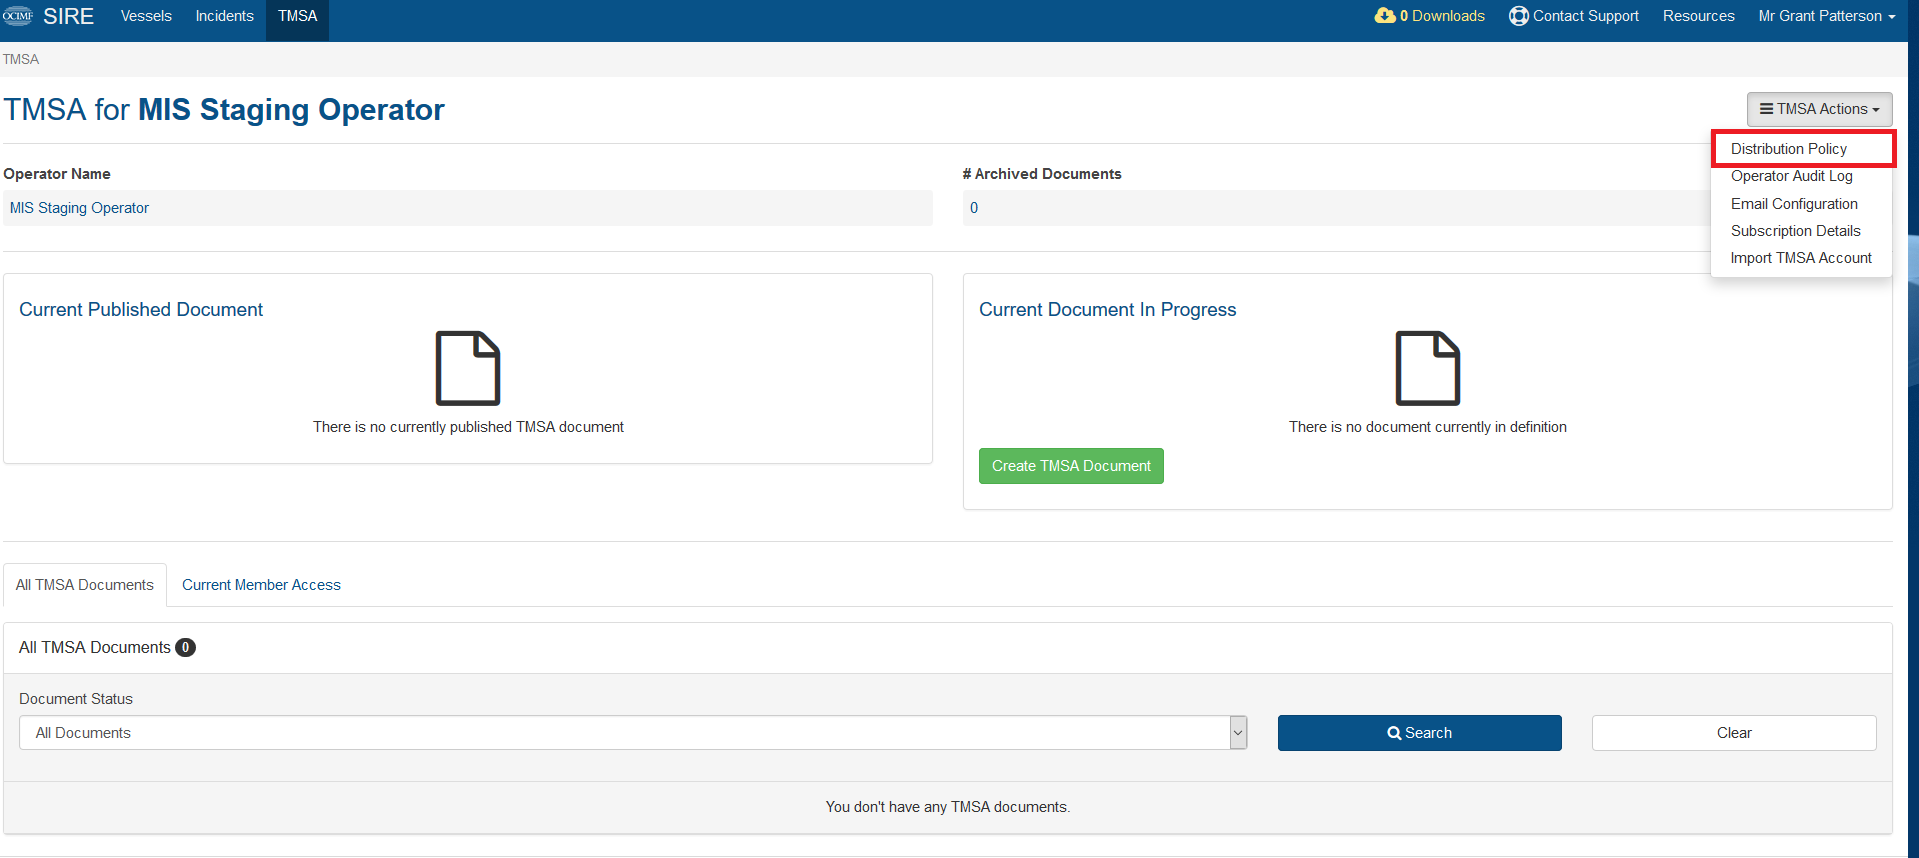This screenshot has width=1919, height=858.
Task: Expand Mr Grant Patterson user menu
Action: pos(1826,16)
